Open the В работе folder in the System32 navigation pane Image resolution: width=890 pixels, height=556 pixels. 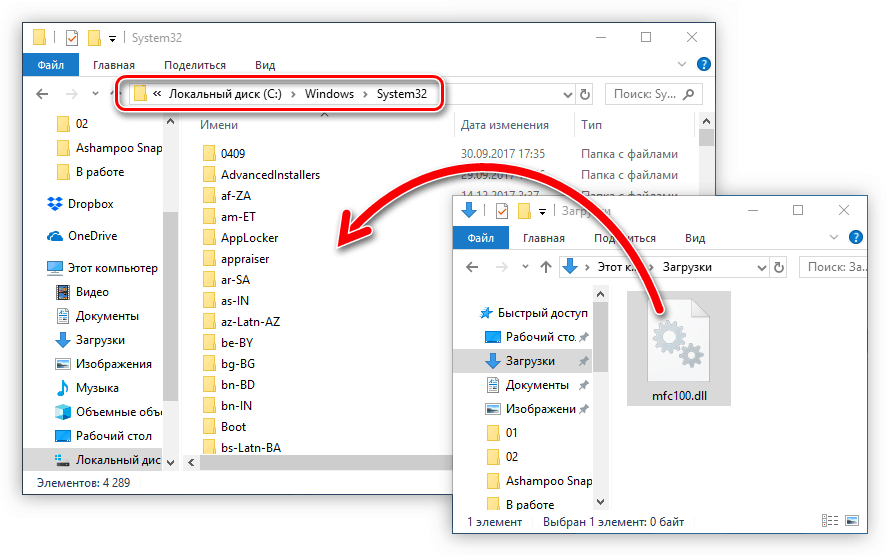coord(90,171)
